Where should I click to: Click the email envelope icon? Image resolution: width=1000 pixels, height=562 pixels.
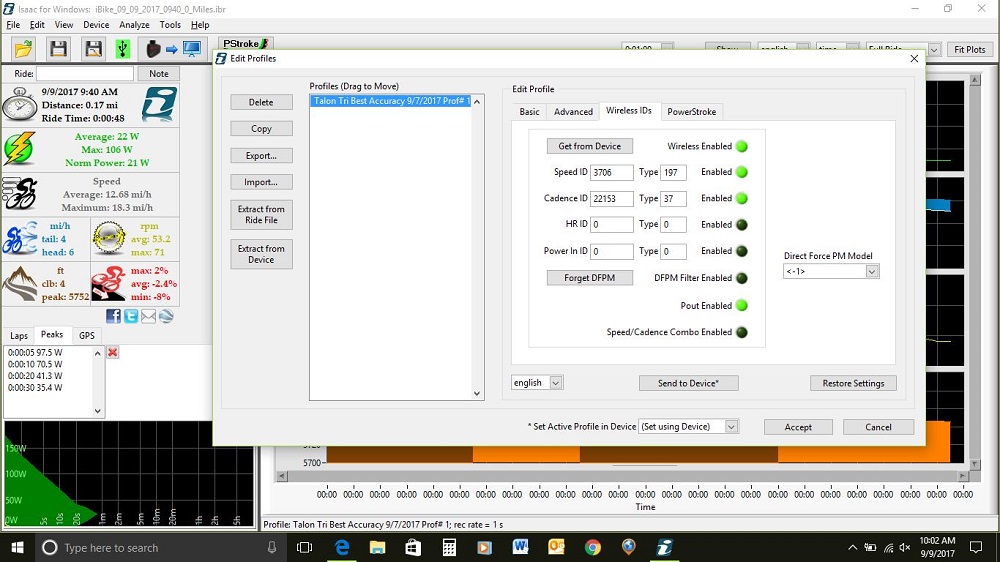point(148,316)
